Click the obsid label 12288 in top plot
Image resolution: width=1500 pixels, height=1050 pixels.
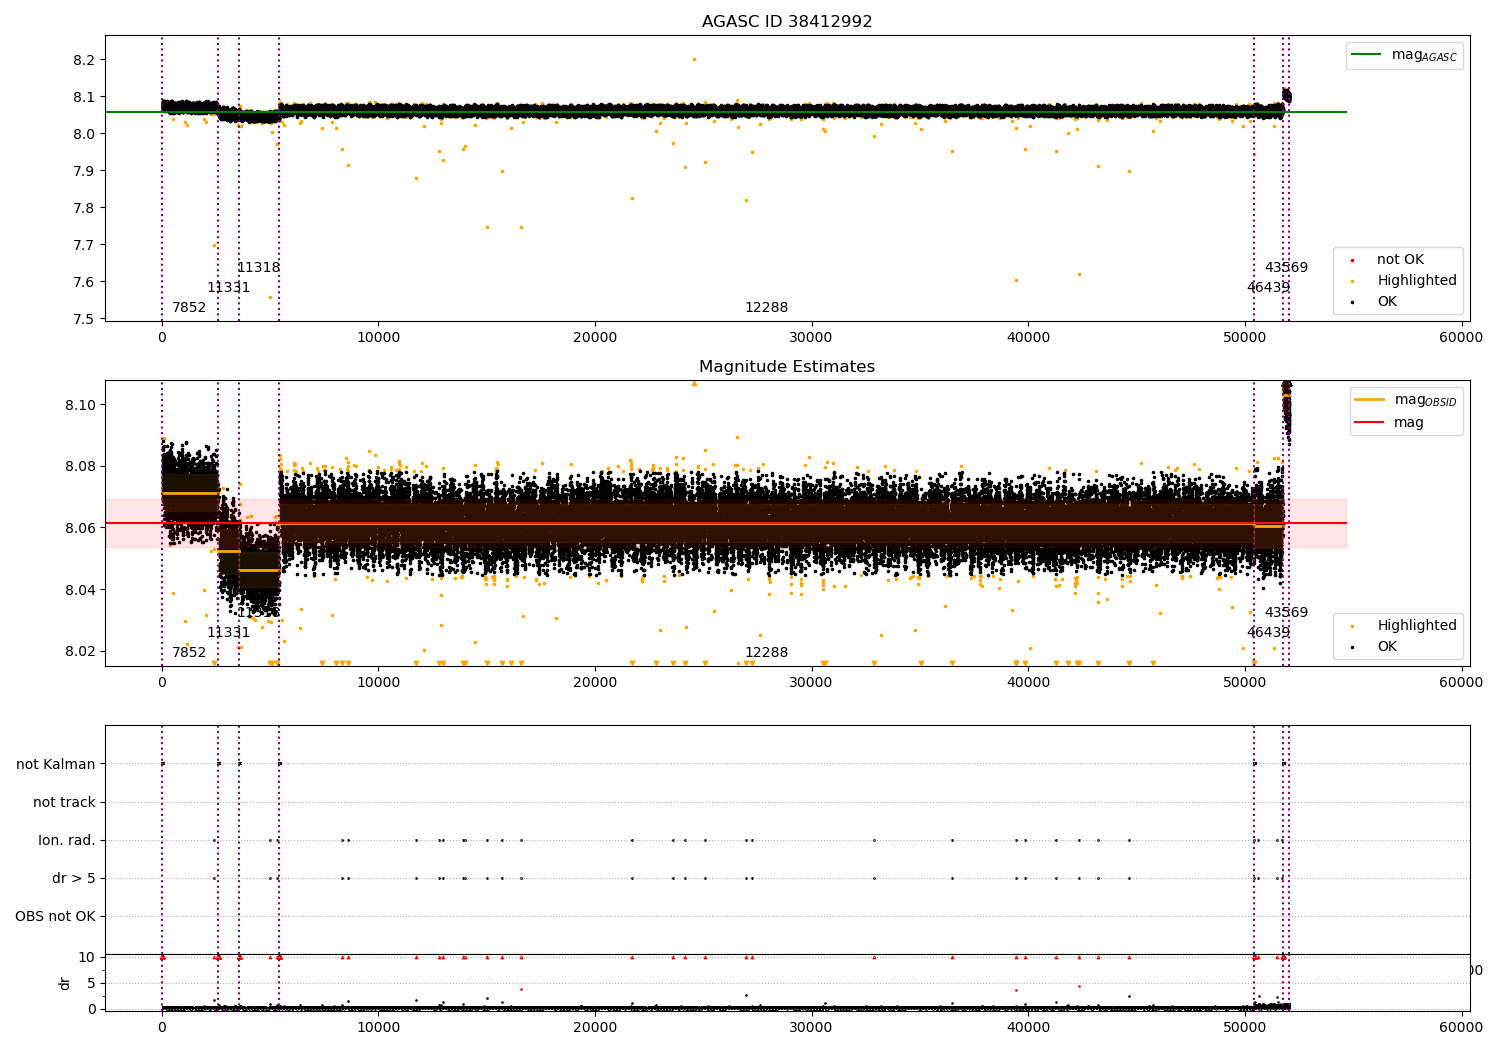tap(766, 308)
